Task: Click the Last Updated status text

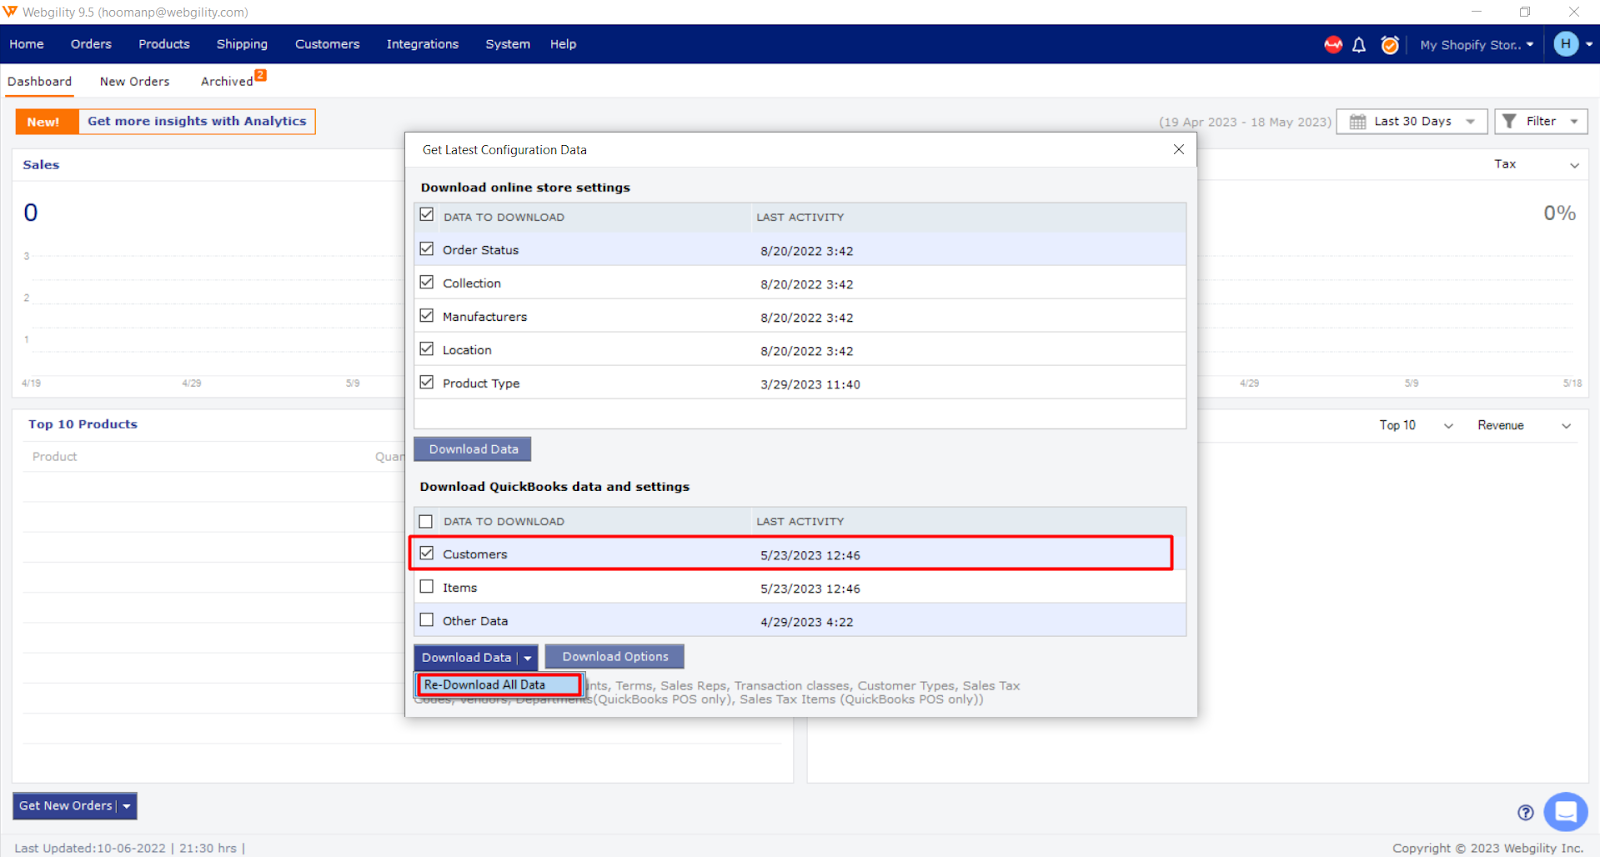Action: (x=130, y=848)
